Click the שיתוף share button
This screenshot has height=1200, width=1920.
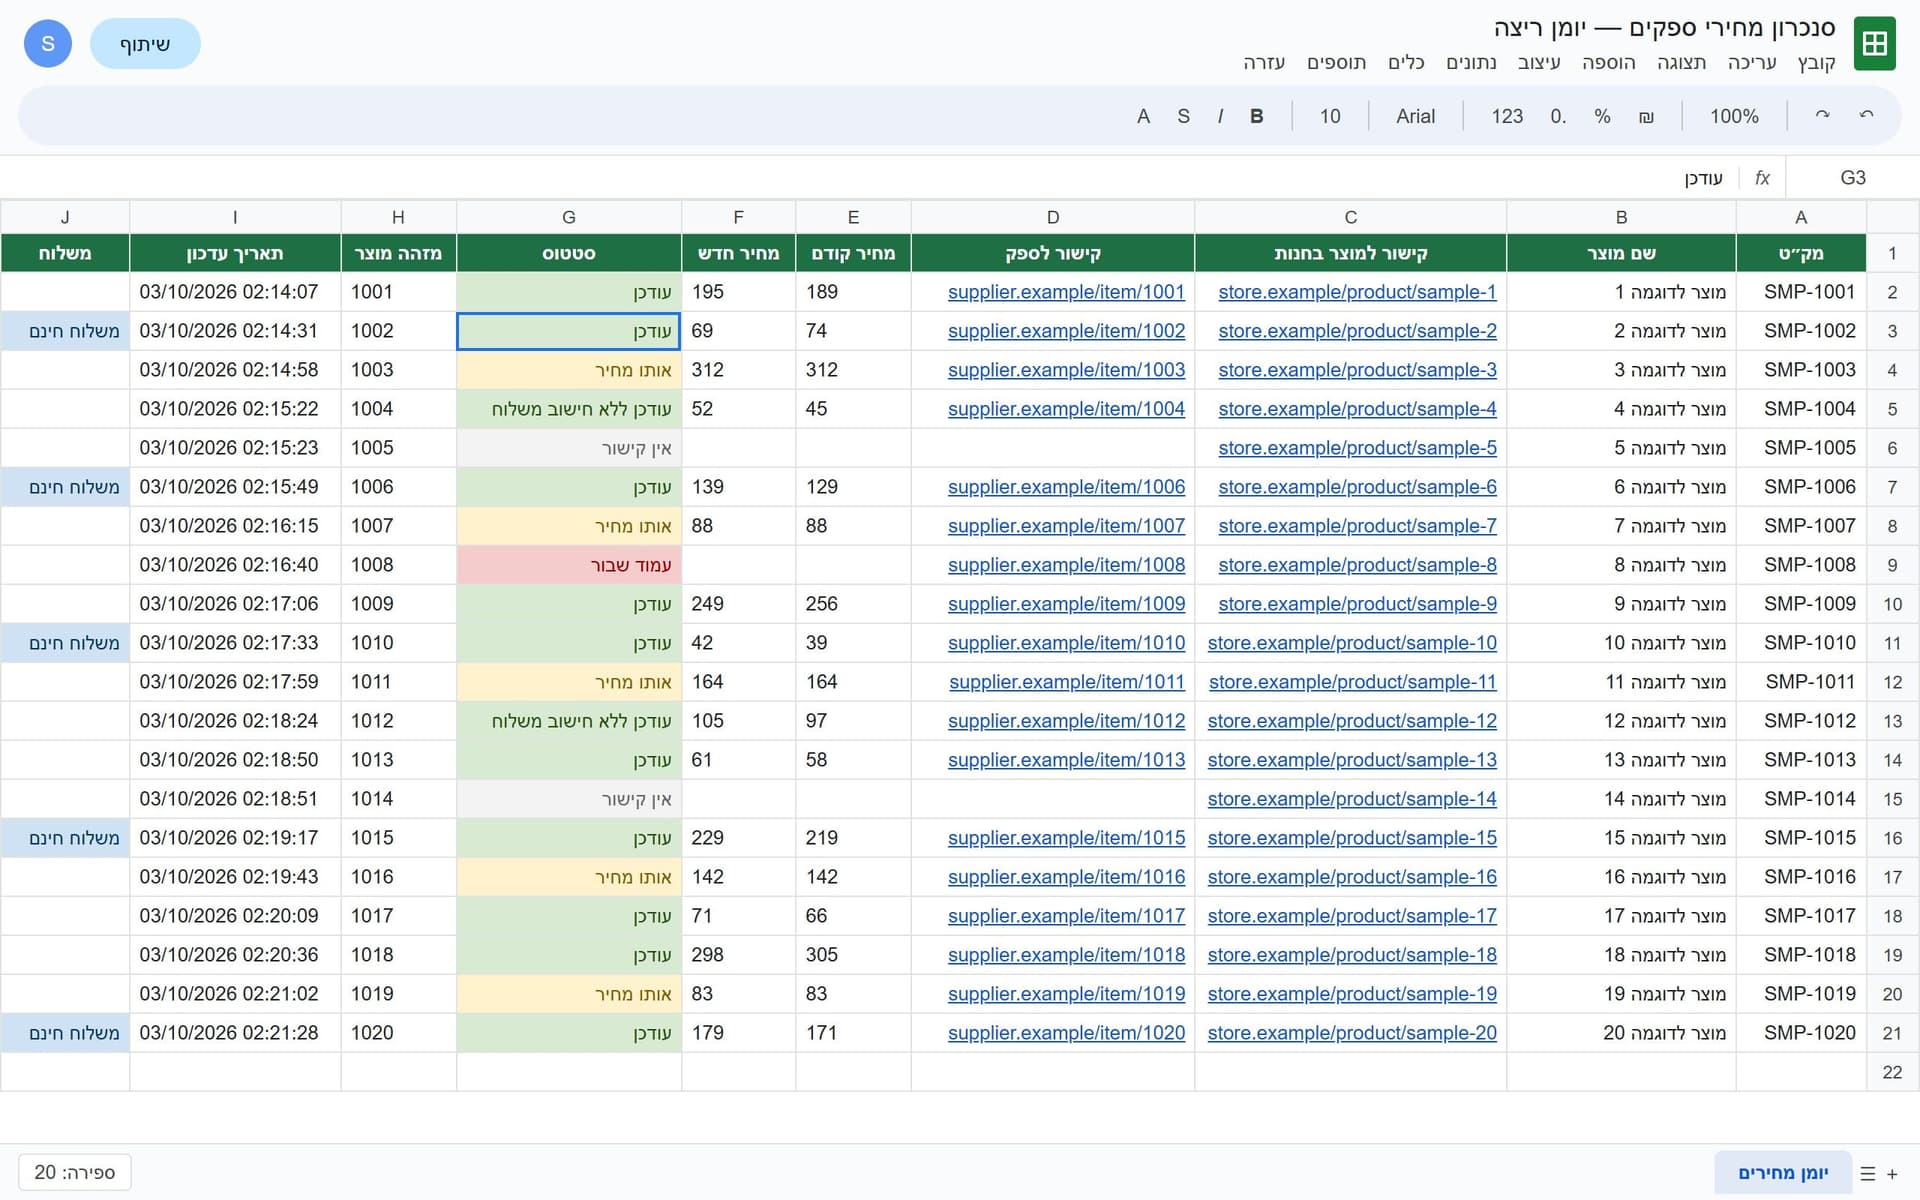point(145,44)
